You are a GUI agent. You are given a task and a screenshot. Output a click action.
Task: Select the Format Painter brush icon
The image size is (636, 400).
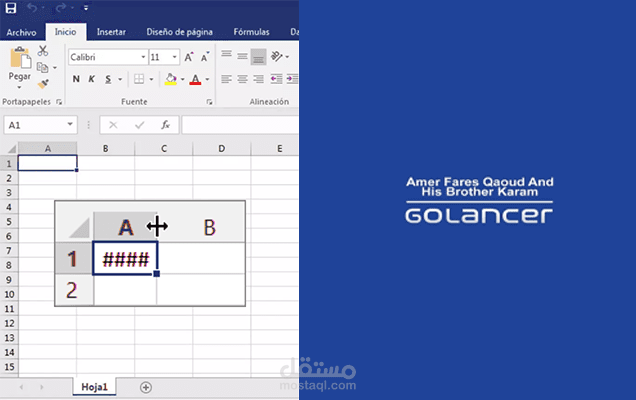[43, 84]
